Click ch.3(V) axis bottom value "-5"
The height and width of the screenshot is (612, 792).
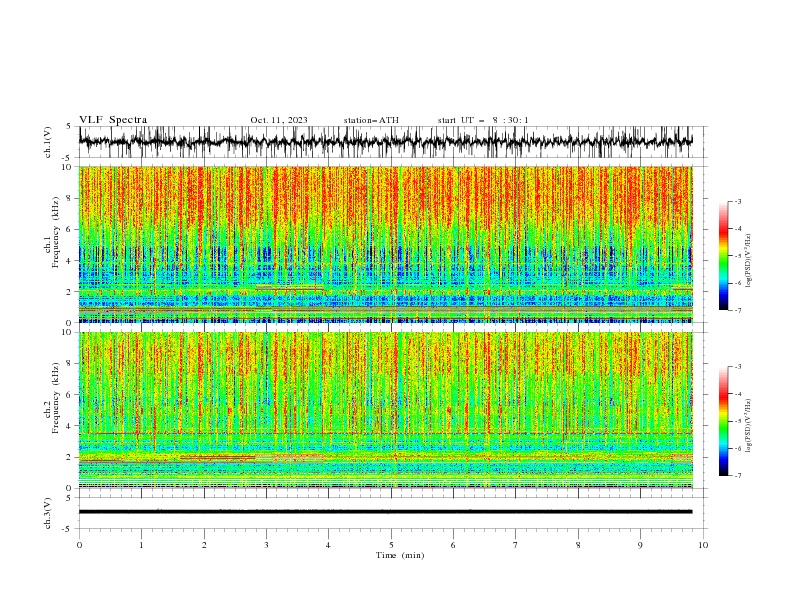[68, 529]
